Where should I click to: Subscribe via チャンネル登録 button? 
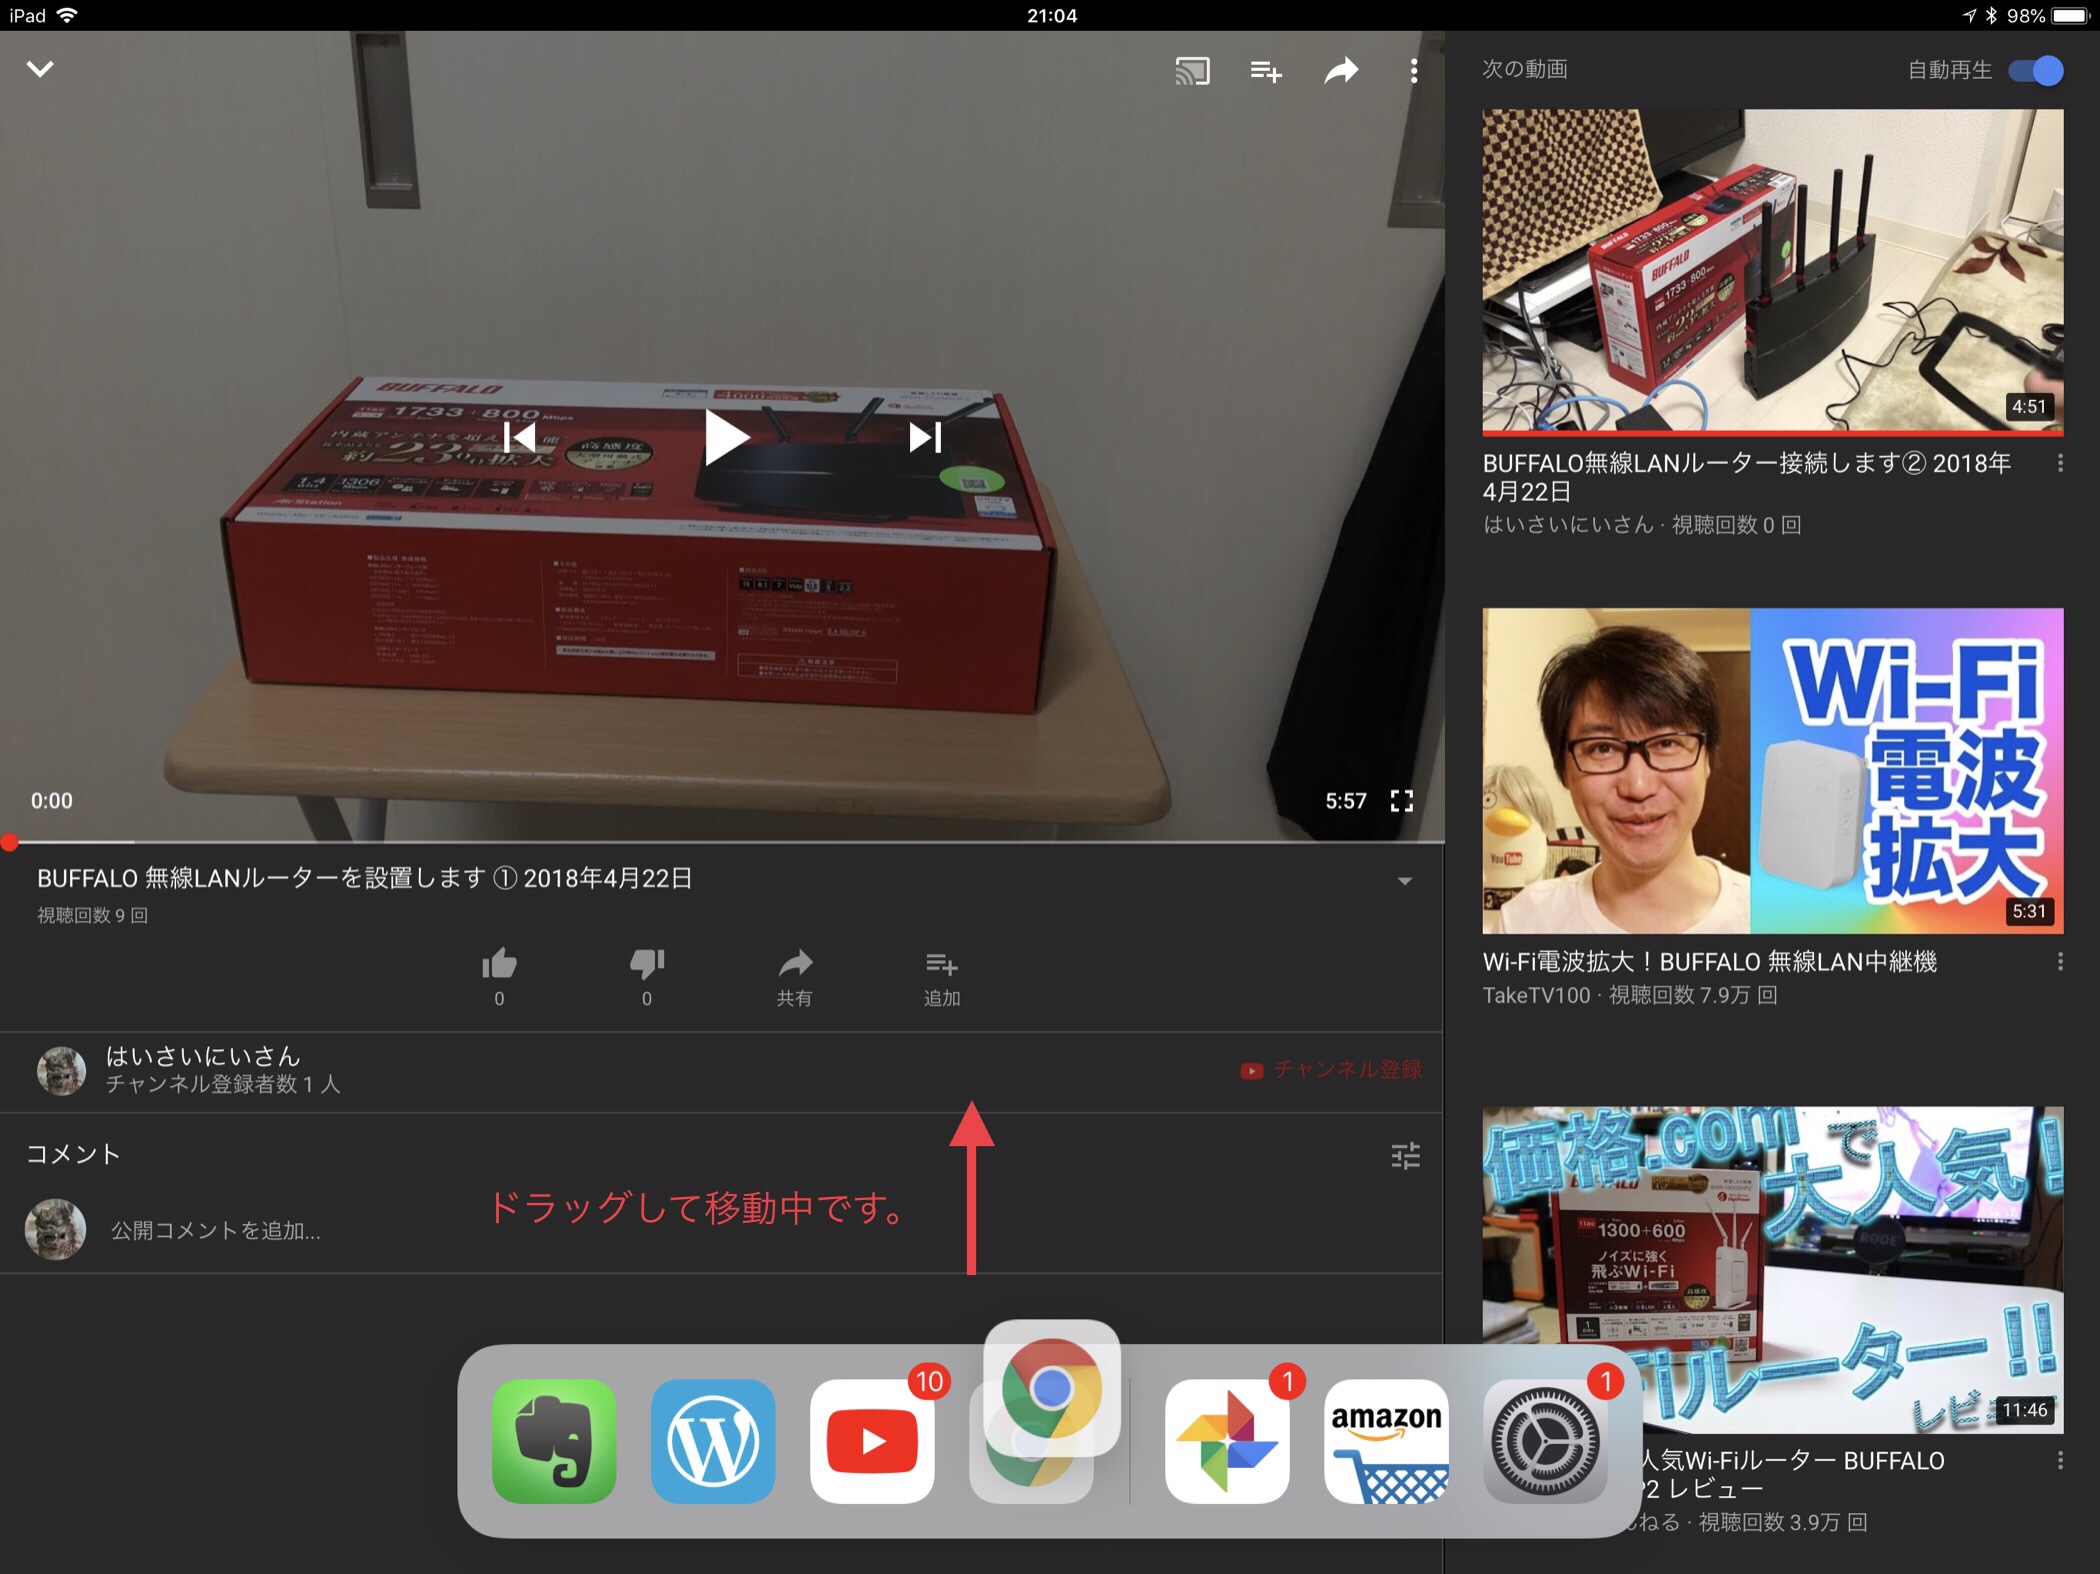(1331, 1070)
